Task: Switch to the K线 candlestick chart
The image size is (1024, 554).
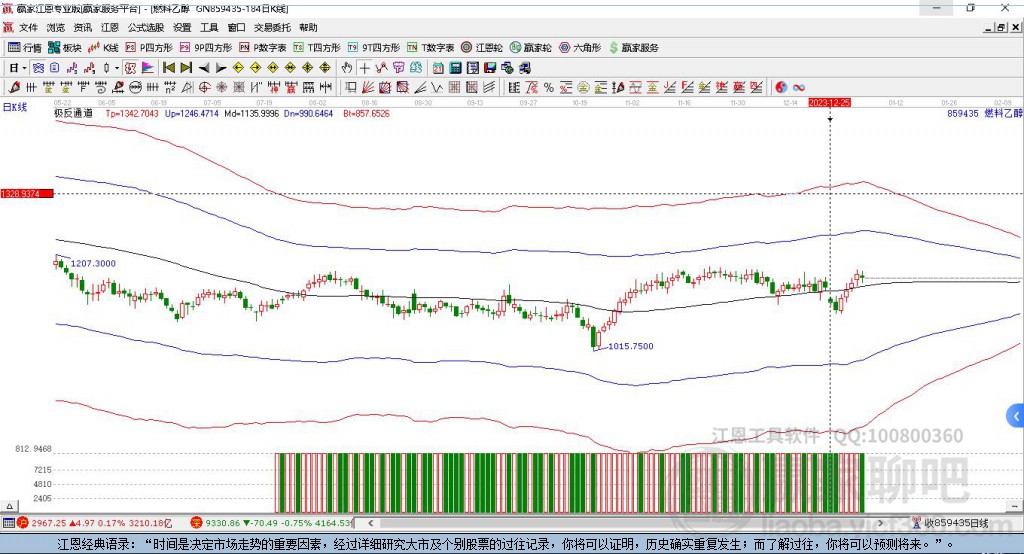Action: coord(103,47)
